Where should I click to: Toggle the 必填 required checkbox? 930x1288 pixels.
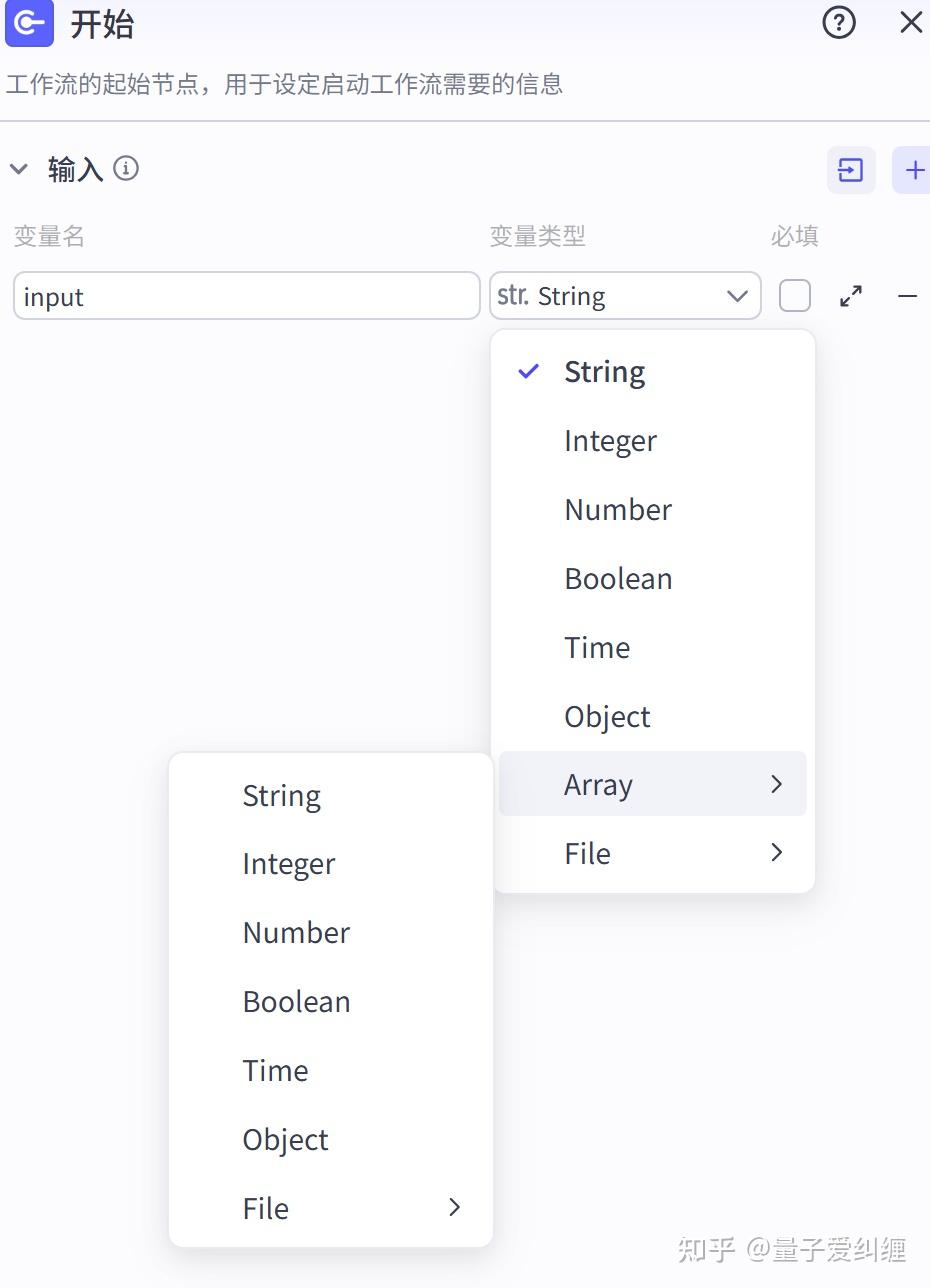pos(795,296)
